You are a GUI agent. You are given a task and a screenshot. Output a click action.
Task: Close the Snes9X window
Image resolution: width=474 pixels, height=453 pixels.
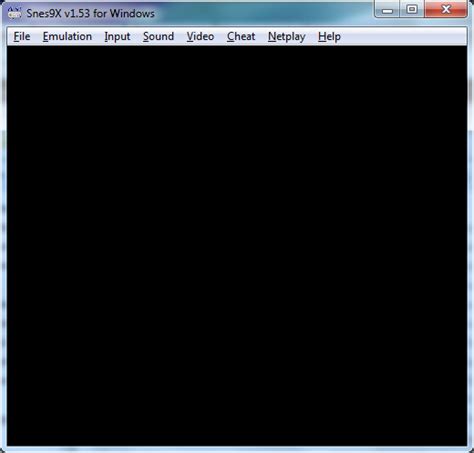point(446,9)
